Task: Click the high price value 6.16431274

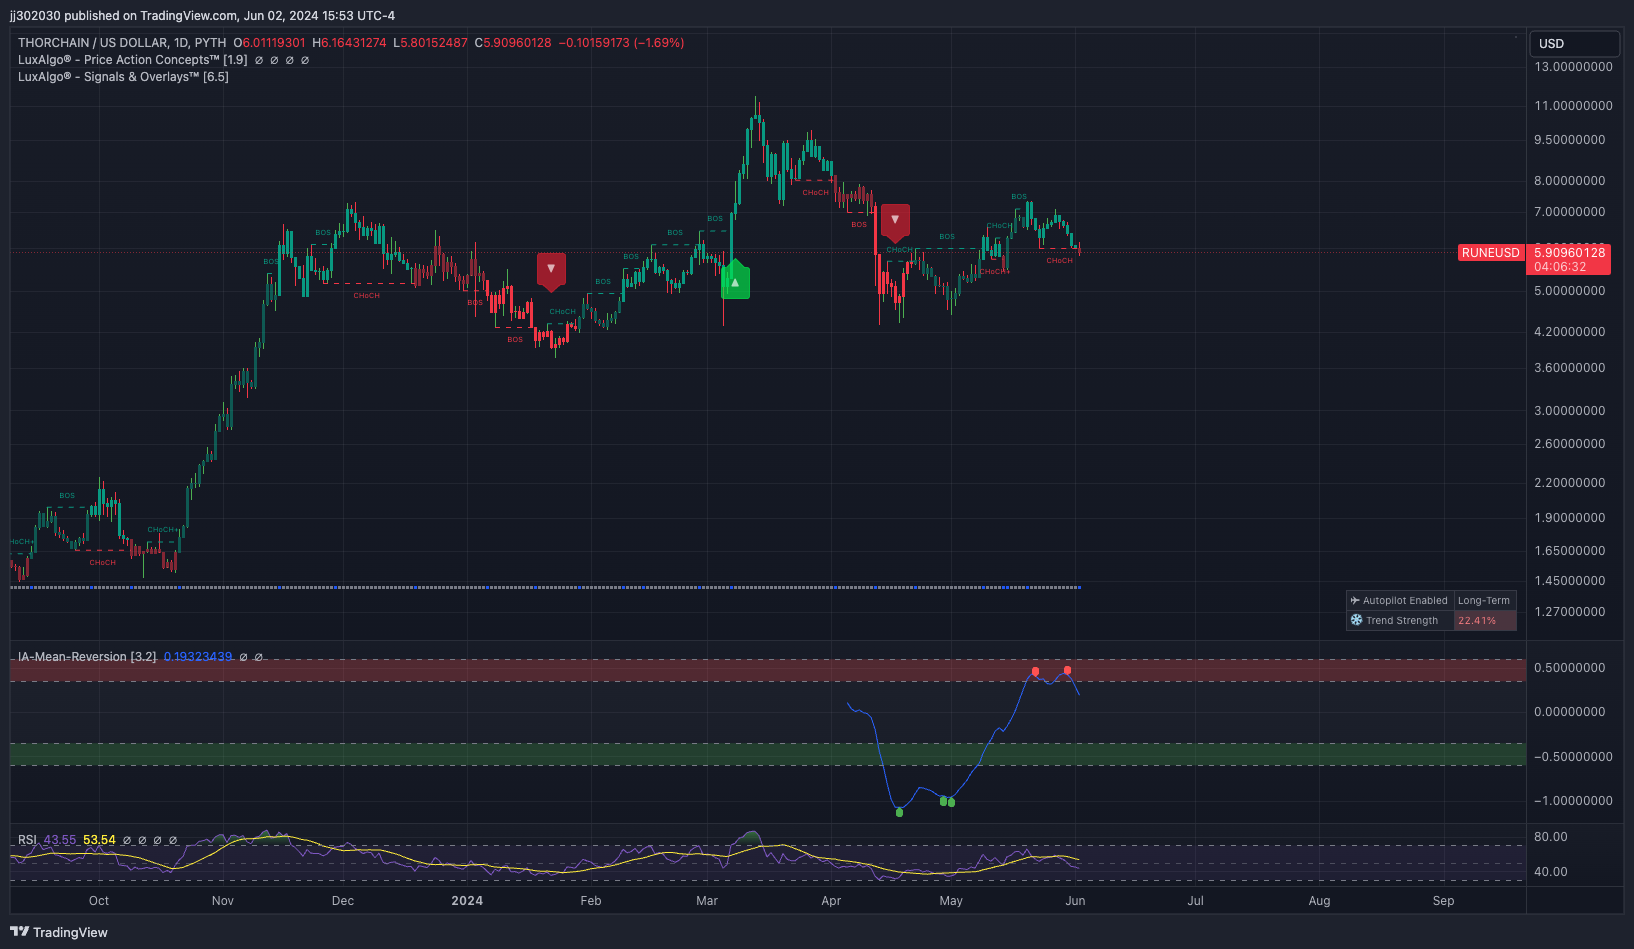Action: coord(353,43)
